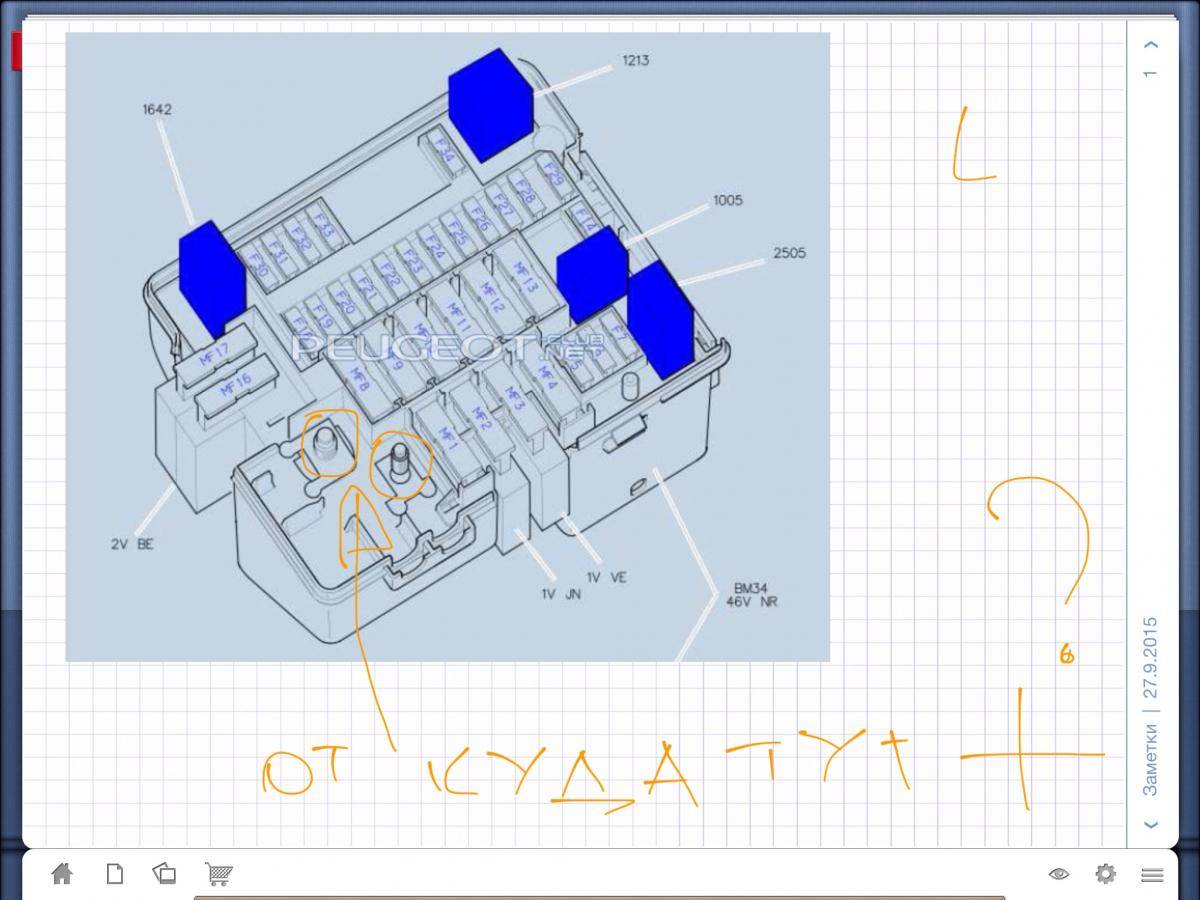1200x900 pixels.
Task: Click the red bookmark marker at the left edge
Action: [x=16, y=50]
